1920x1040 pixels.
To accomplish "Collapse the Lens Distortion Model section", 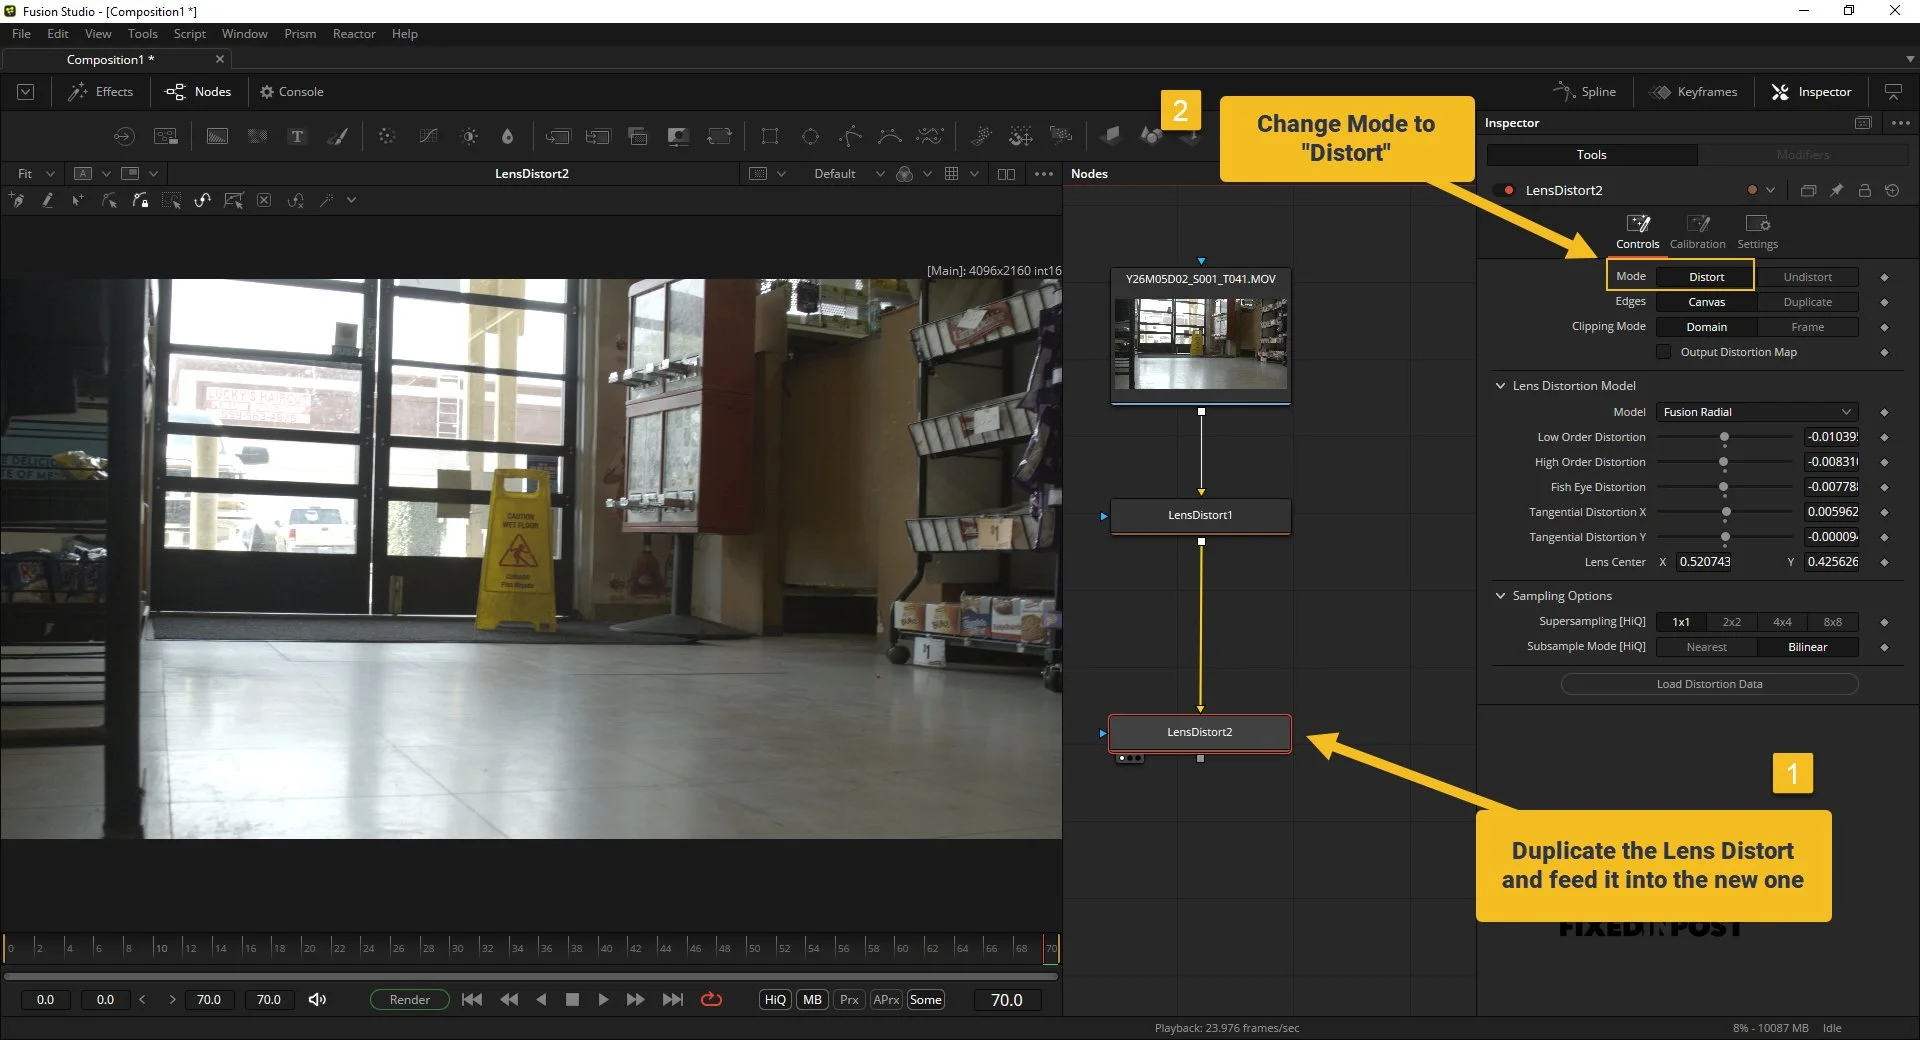I will pos(1500,386).
